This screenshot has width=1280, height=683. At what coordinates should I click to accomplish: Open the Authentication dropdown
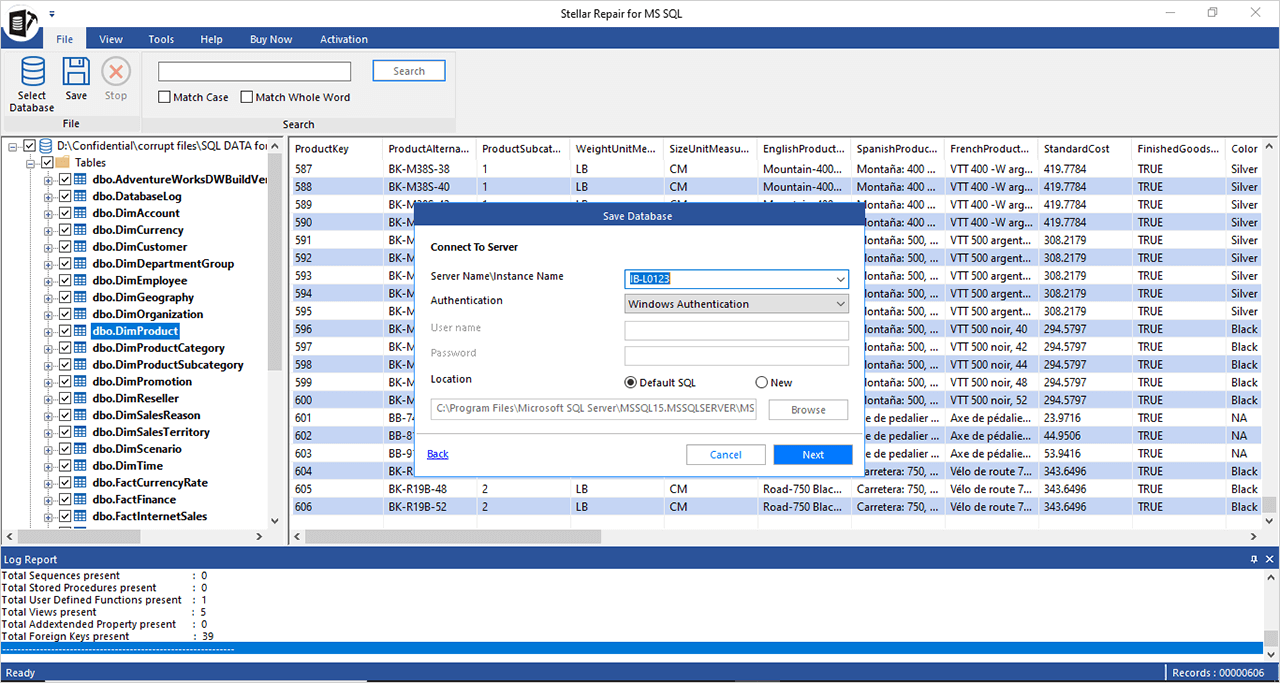(x=840, y=304)
